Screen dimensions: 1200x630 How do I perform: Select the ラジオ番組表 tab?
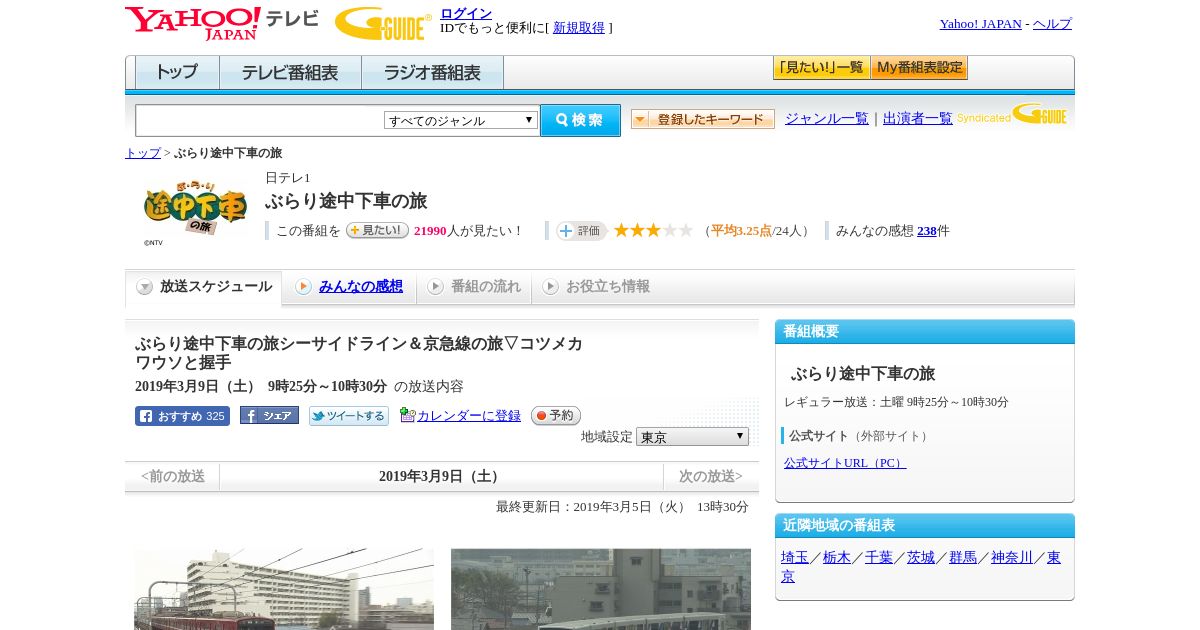coord(432,73)
